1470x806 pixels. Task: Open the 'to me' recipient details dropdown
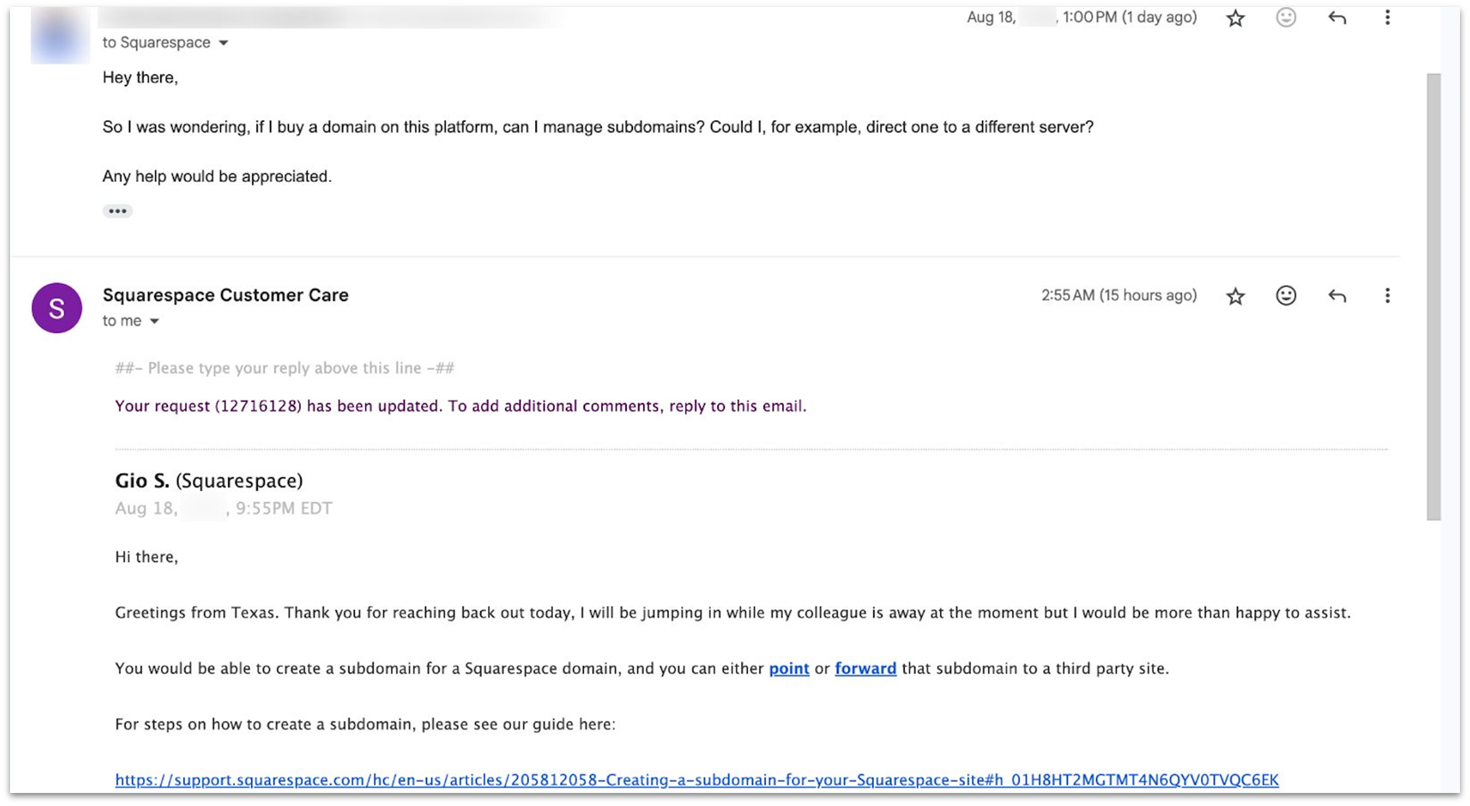(130, 320)
